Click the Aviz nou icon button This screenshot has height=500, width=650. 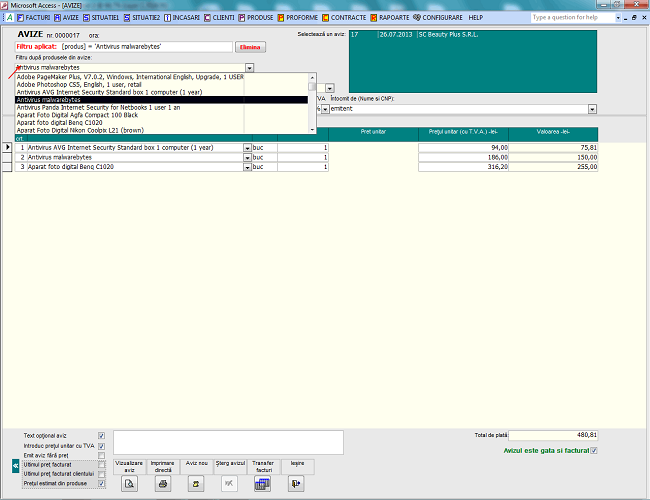click(197, 483)
